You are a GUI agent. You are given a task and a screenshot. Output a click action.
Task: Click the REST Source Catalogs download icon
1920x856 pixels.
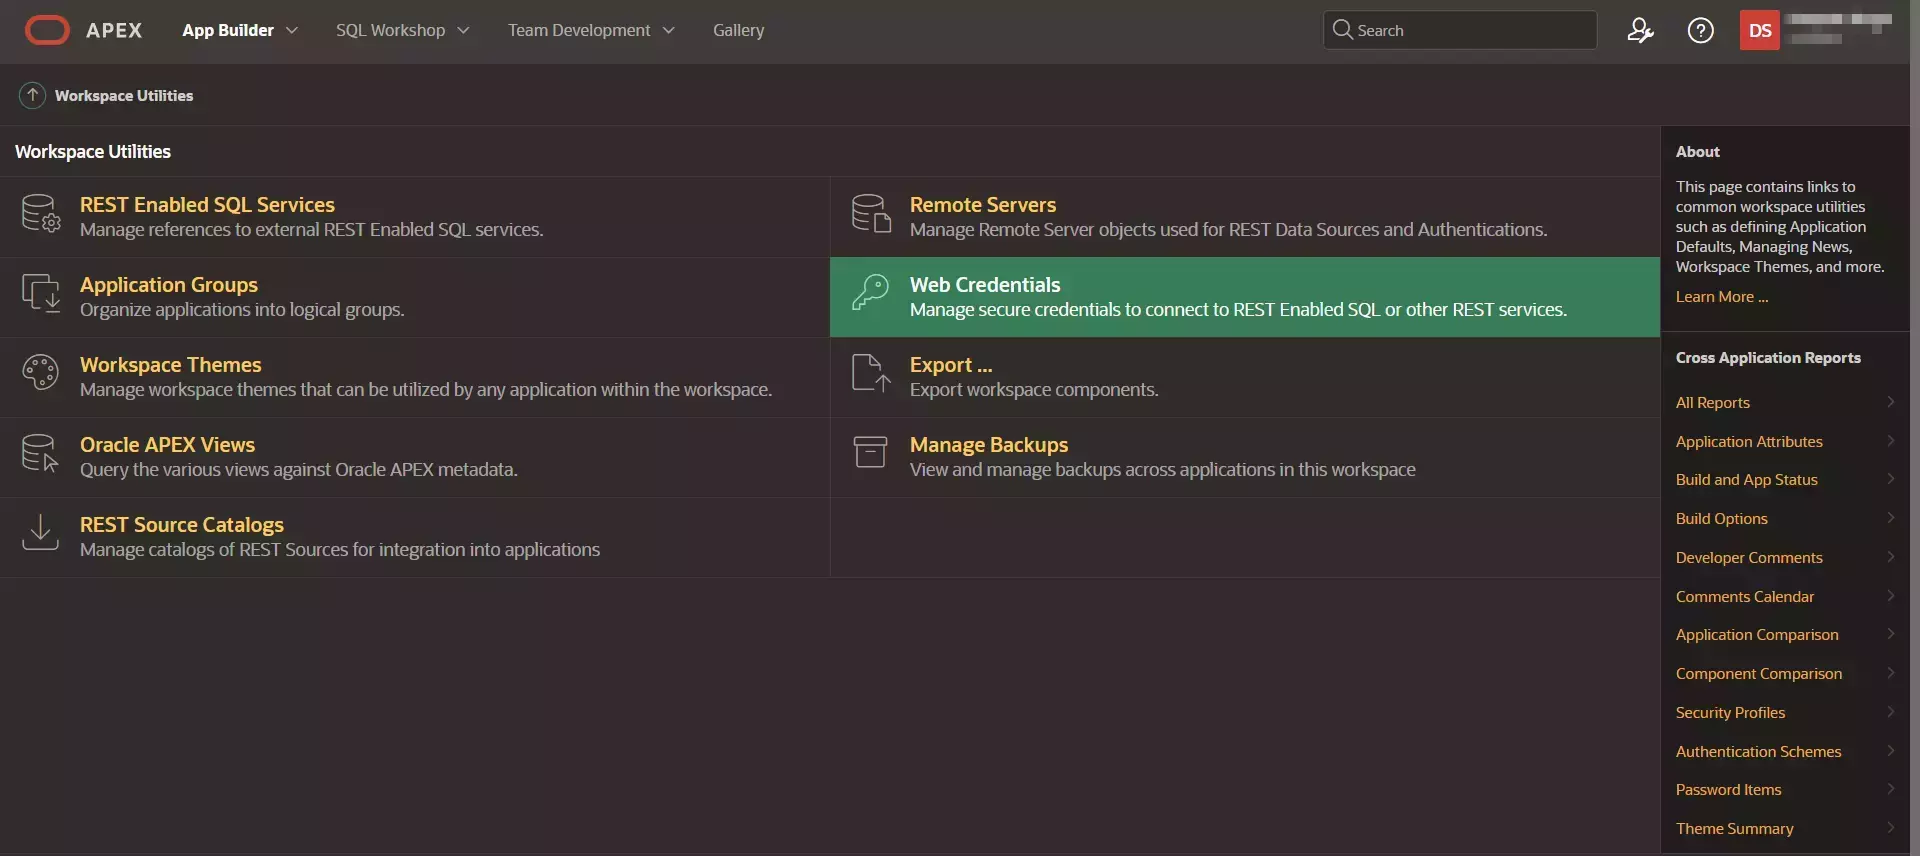click(x=41, y=533)
